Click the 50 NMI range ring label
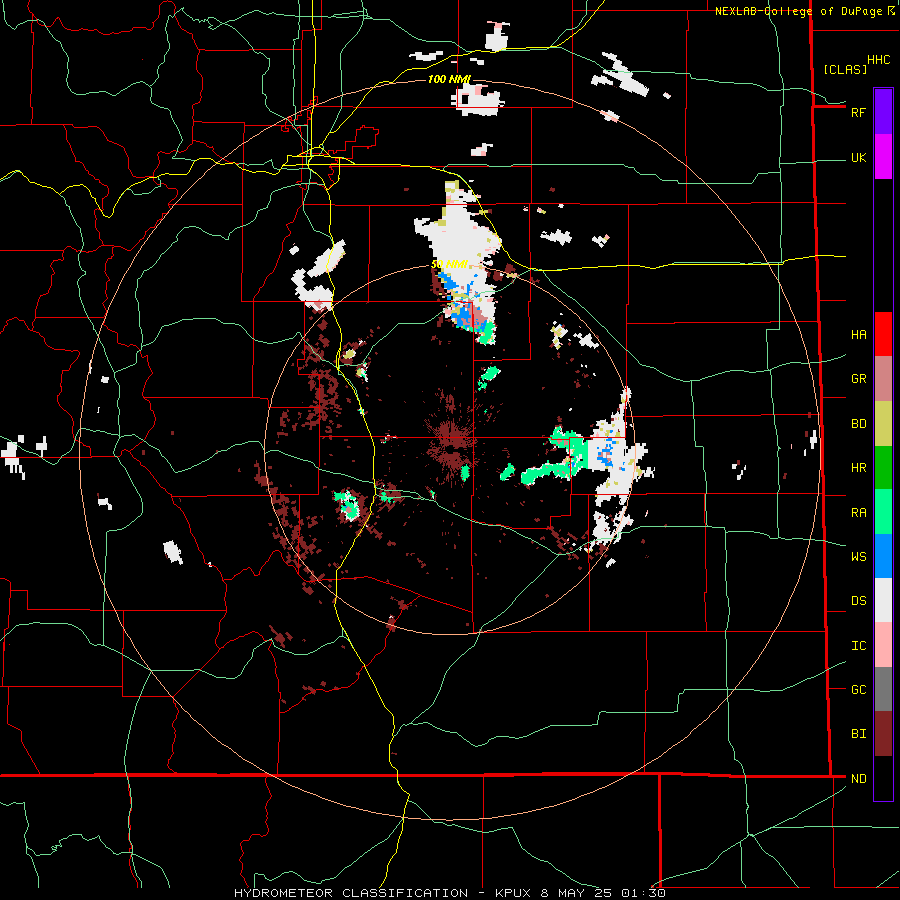 pos(449,265)
